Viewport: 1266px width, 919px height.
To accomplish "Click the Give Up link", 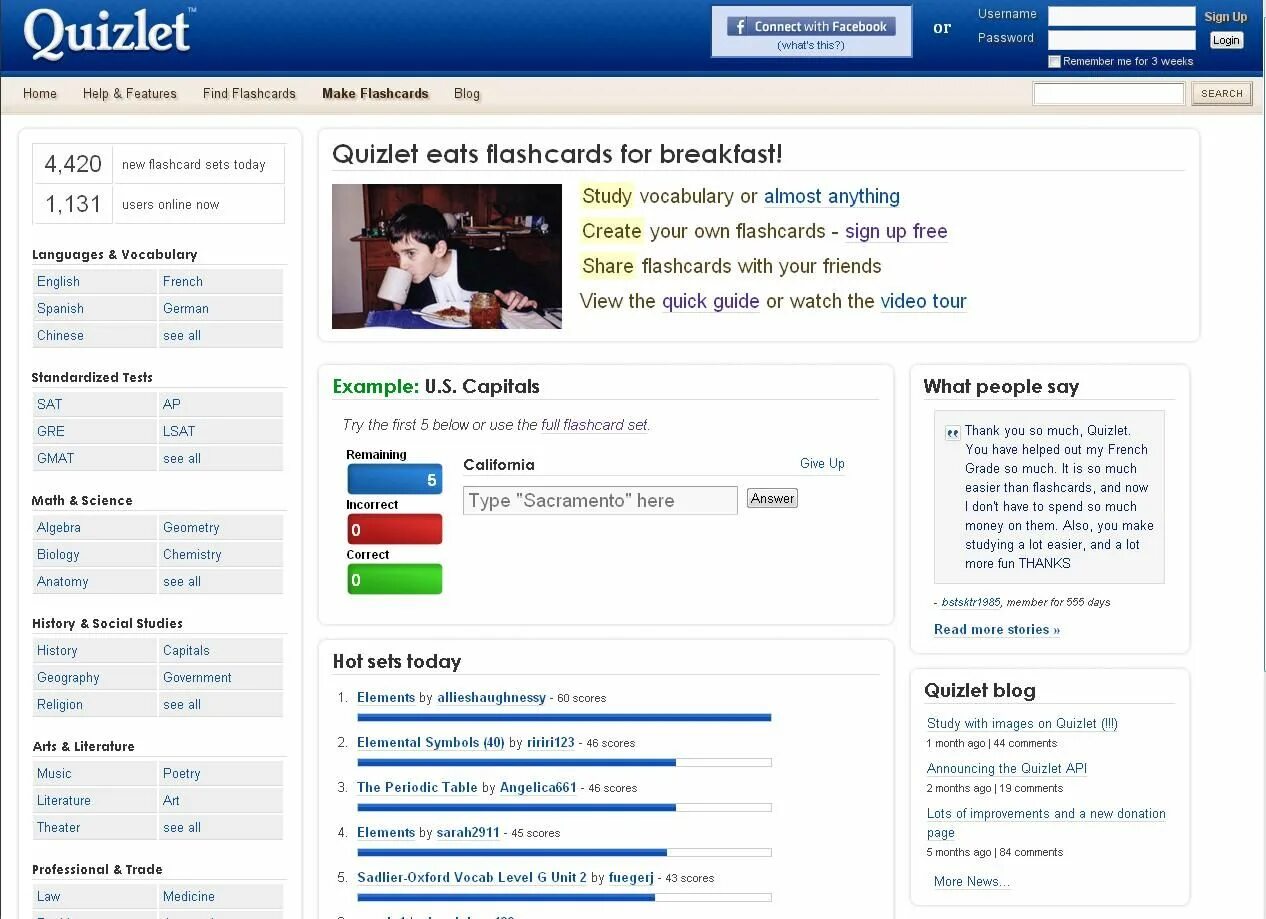I will [822, 464].
